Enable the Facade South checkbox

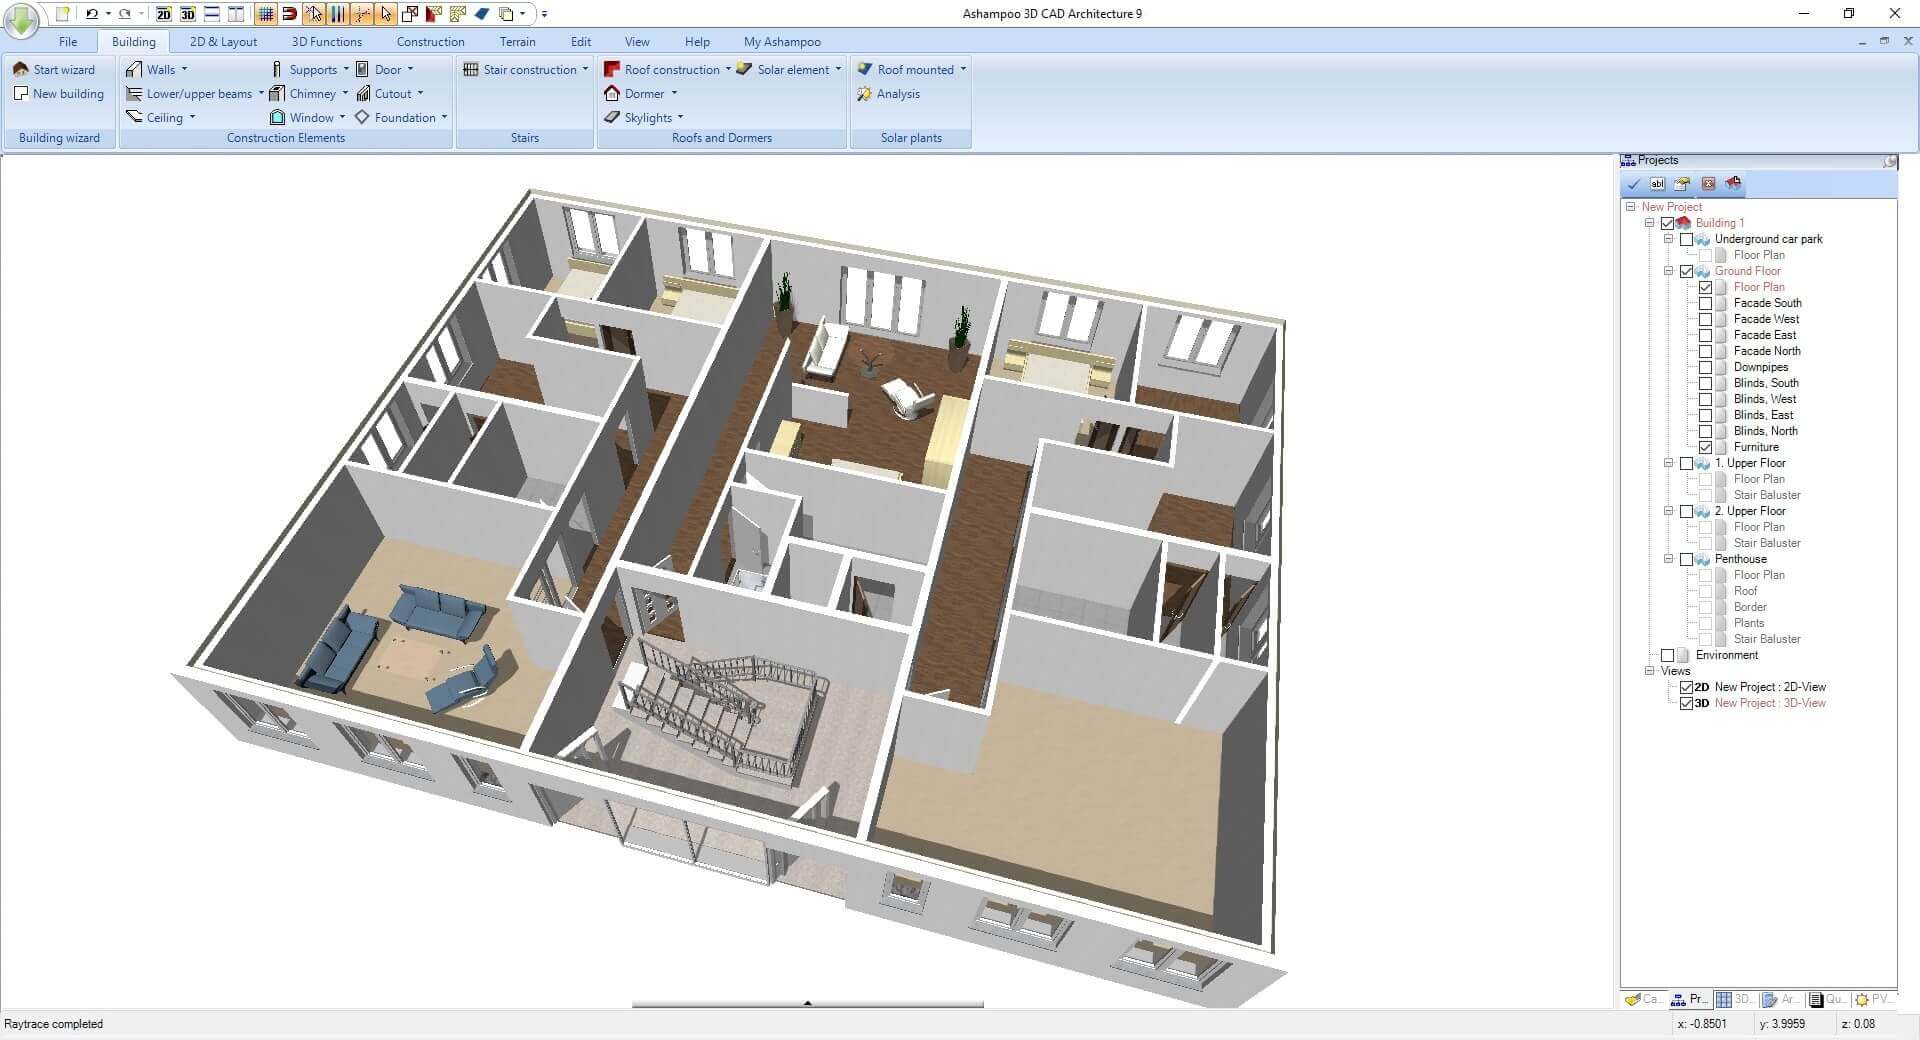1706,303
